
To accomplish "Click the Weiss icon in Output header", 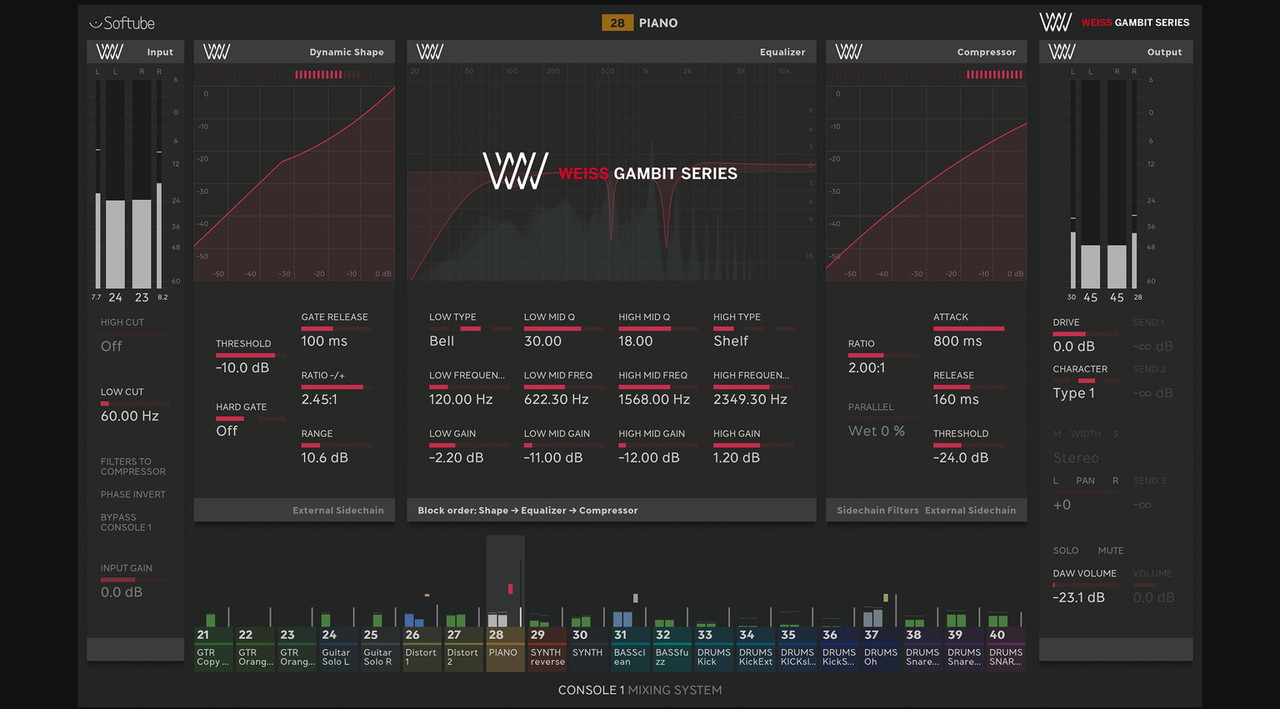I will click(x=1062, y=52).
